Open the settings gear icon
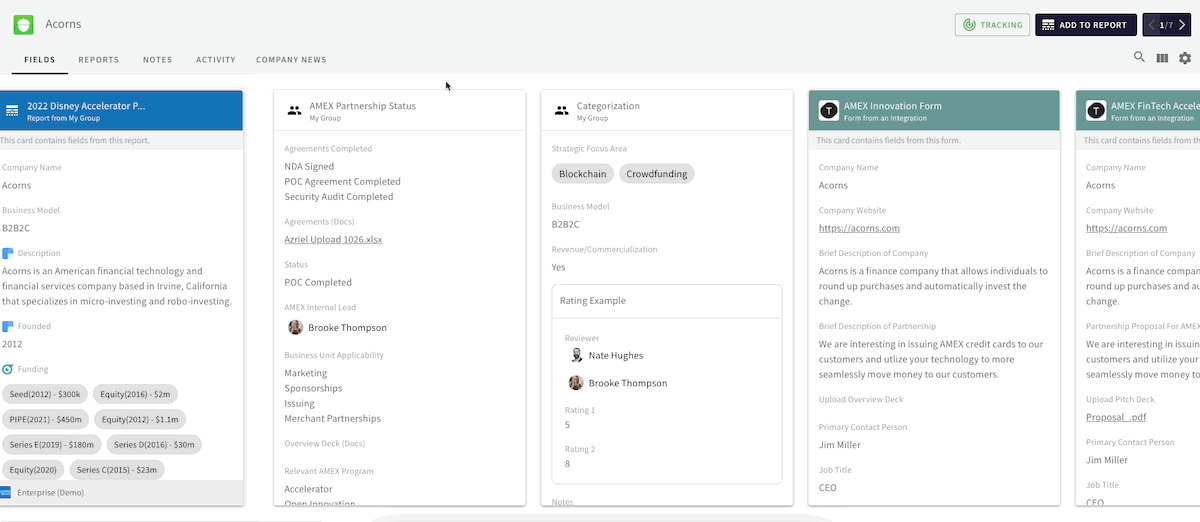The image size is (1200, 522). point(1185,59)
